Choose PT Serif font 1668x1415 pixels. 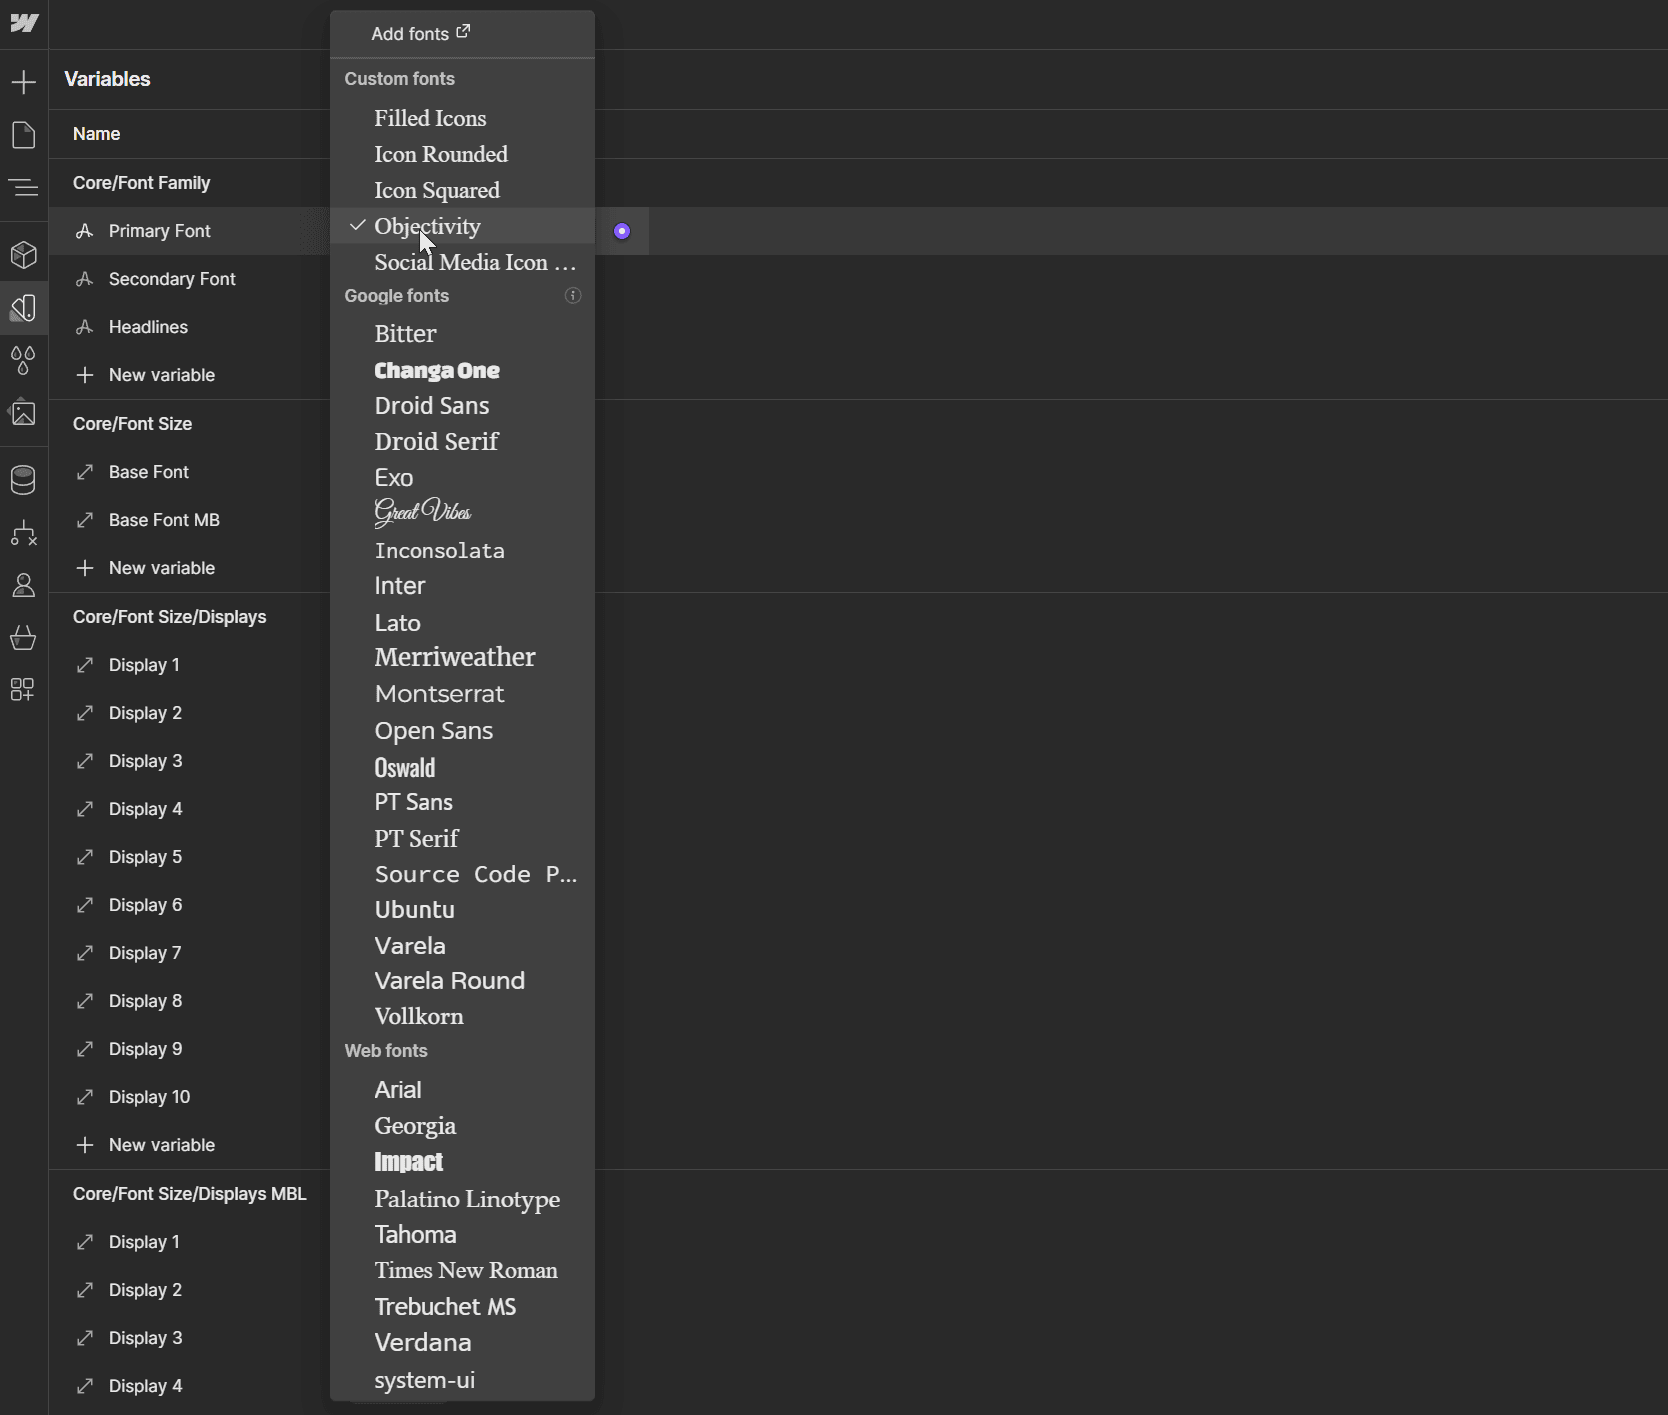click(x=462, y=838)
